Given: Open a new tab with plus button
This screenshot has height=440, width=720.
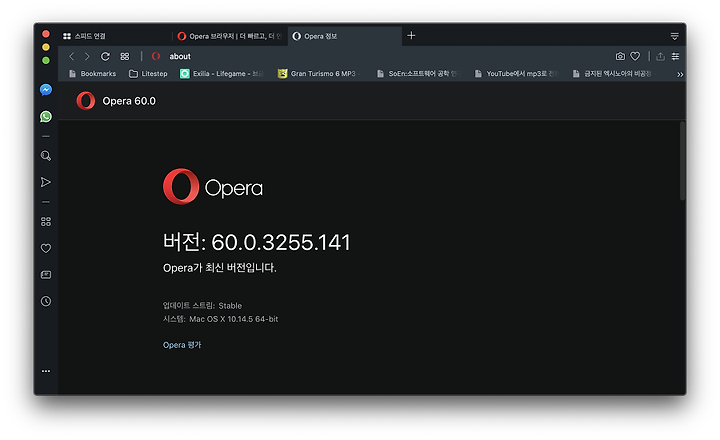Looking at the screenshot, I should (x=411, y=35).
